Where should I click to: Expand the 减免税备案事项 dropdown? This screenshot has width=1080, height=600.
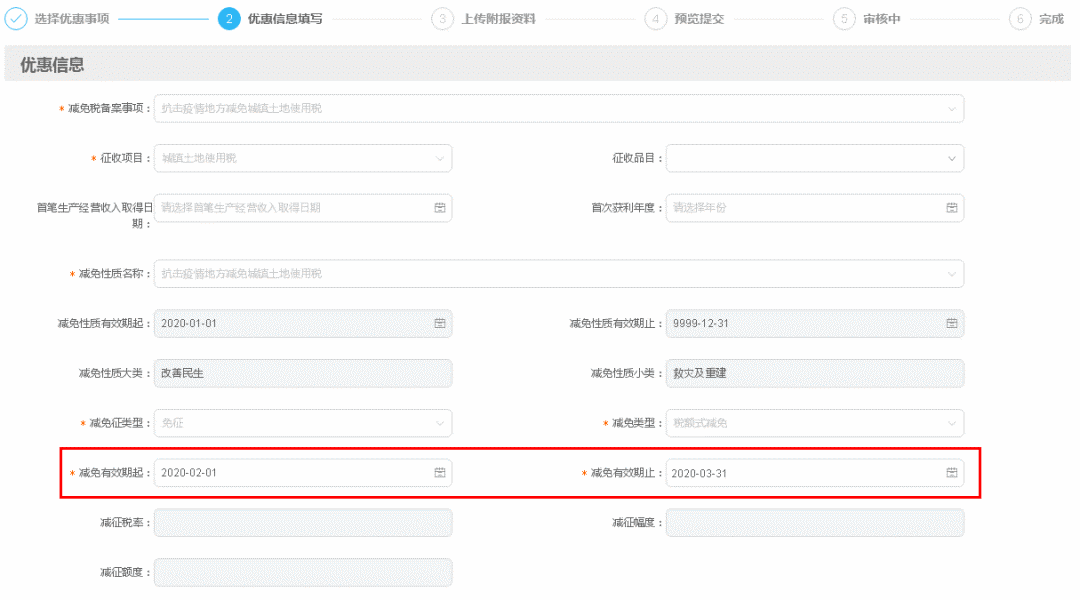point(951,108)
